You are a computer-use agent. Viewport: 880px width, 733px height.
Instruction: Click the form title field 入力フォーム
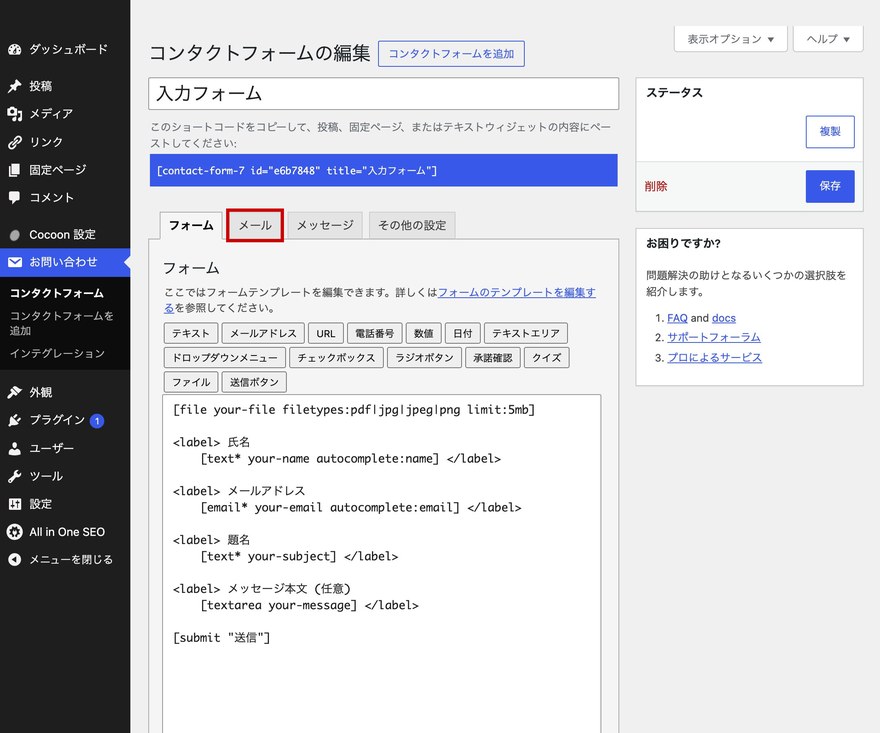point(384,94)
